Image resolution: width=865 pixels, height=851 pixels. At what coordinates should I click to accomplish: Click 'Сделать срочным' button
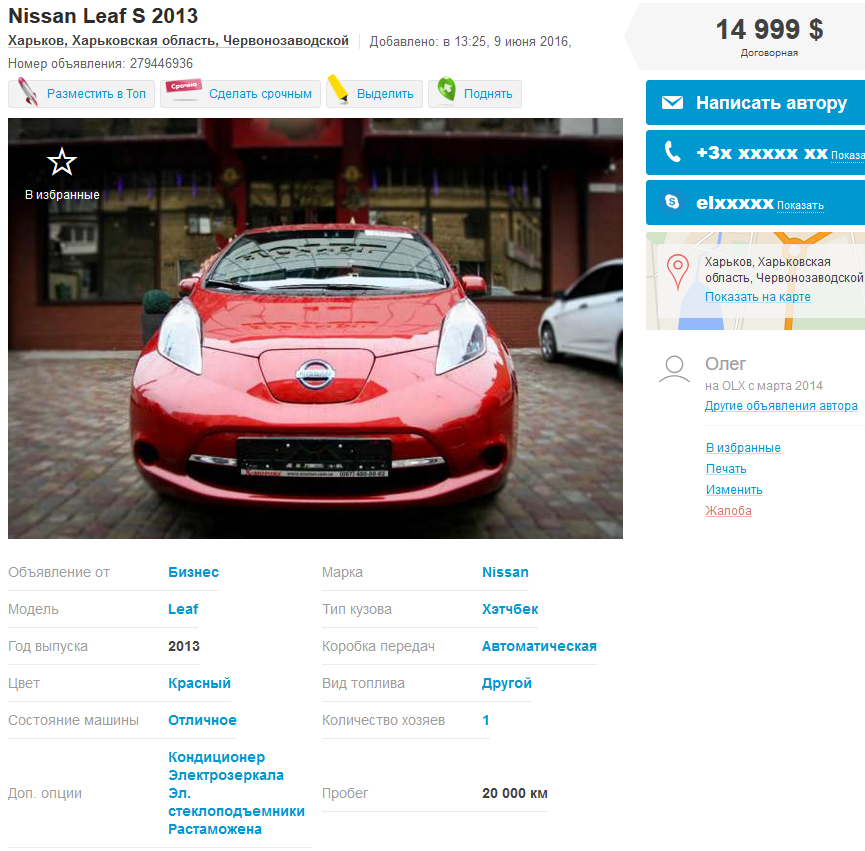click(241, 94)
